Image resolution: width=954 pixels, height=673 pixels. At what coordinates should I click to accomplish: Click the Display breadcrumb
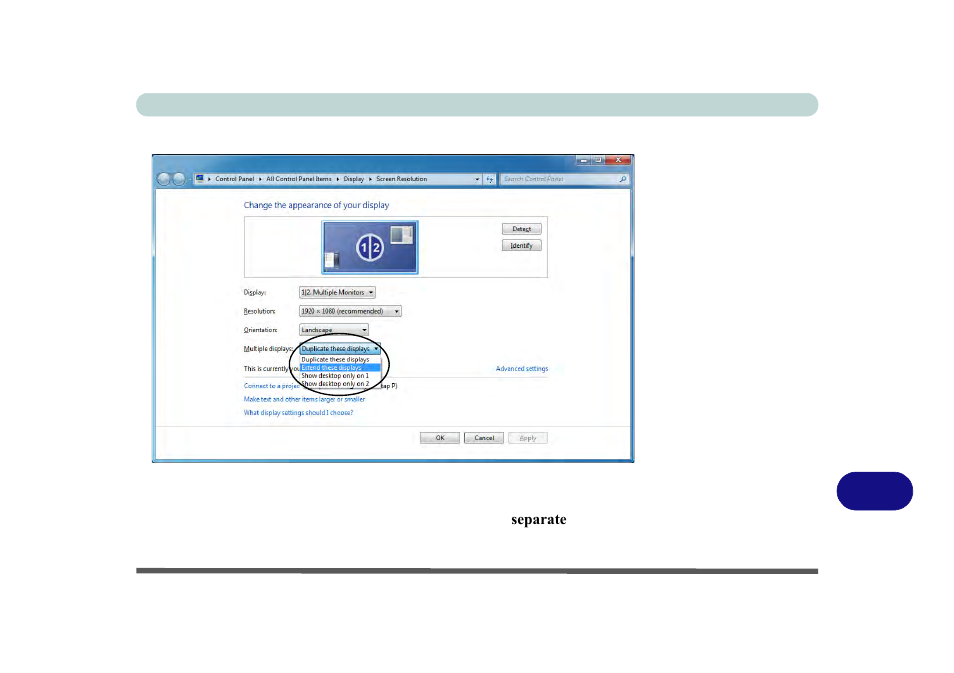pos(353,179)
